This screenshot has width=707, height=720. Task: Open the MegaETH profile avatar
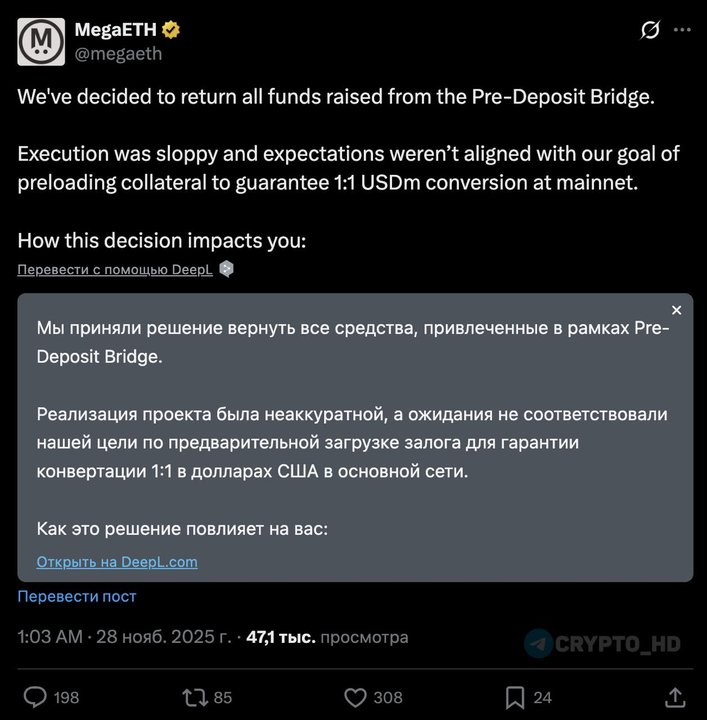(x=41, y=41)
